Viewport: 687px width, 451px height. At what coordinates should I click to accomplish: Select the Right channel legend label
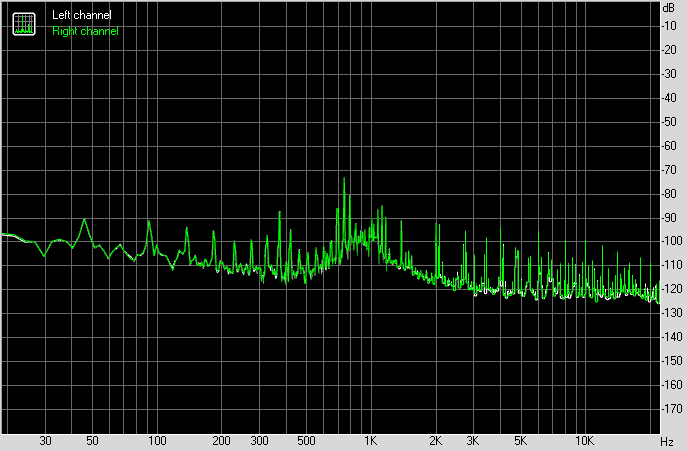pos(85,31)
